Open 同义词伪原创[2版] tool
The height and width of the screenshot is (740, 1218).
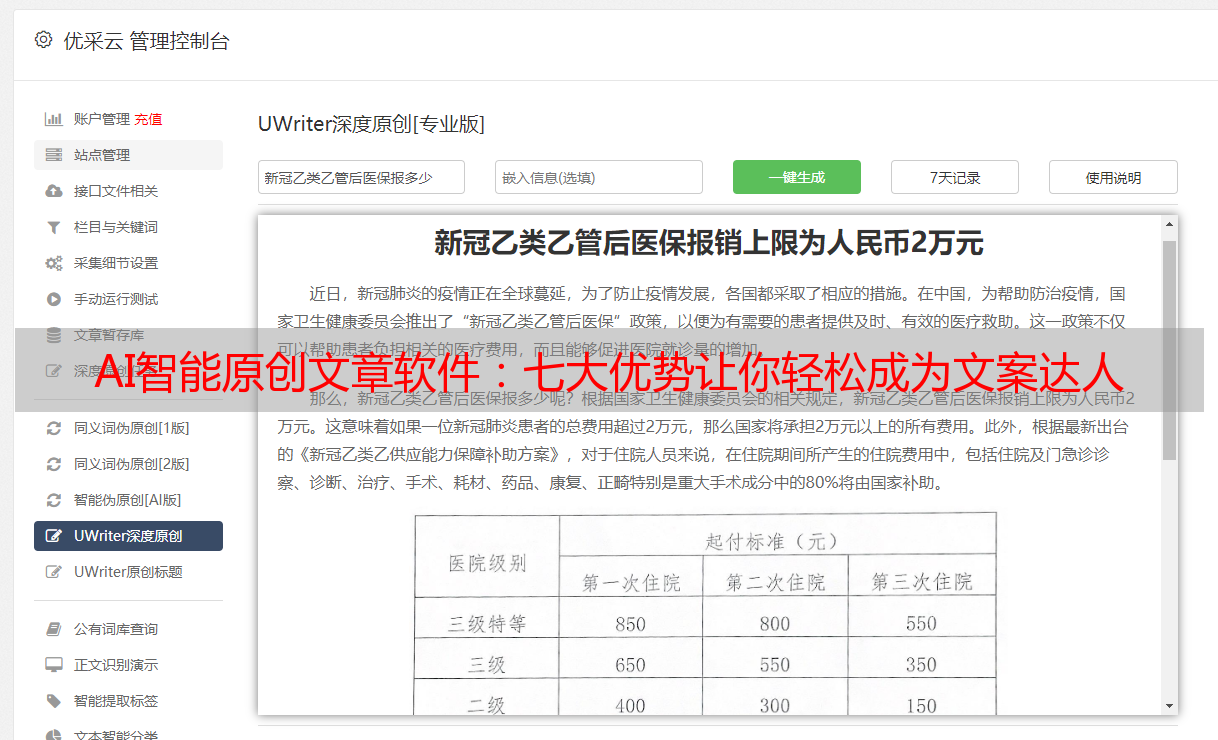[128, 464]
